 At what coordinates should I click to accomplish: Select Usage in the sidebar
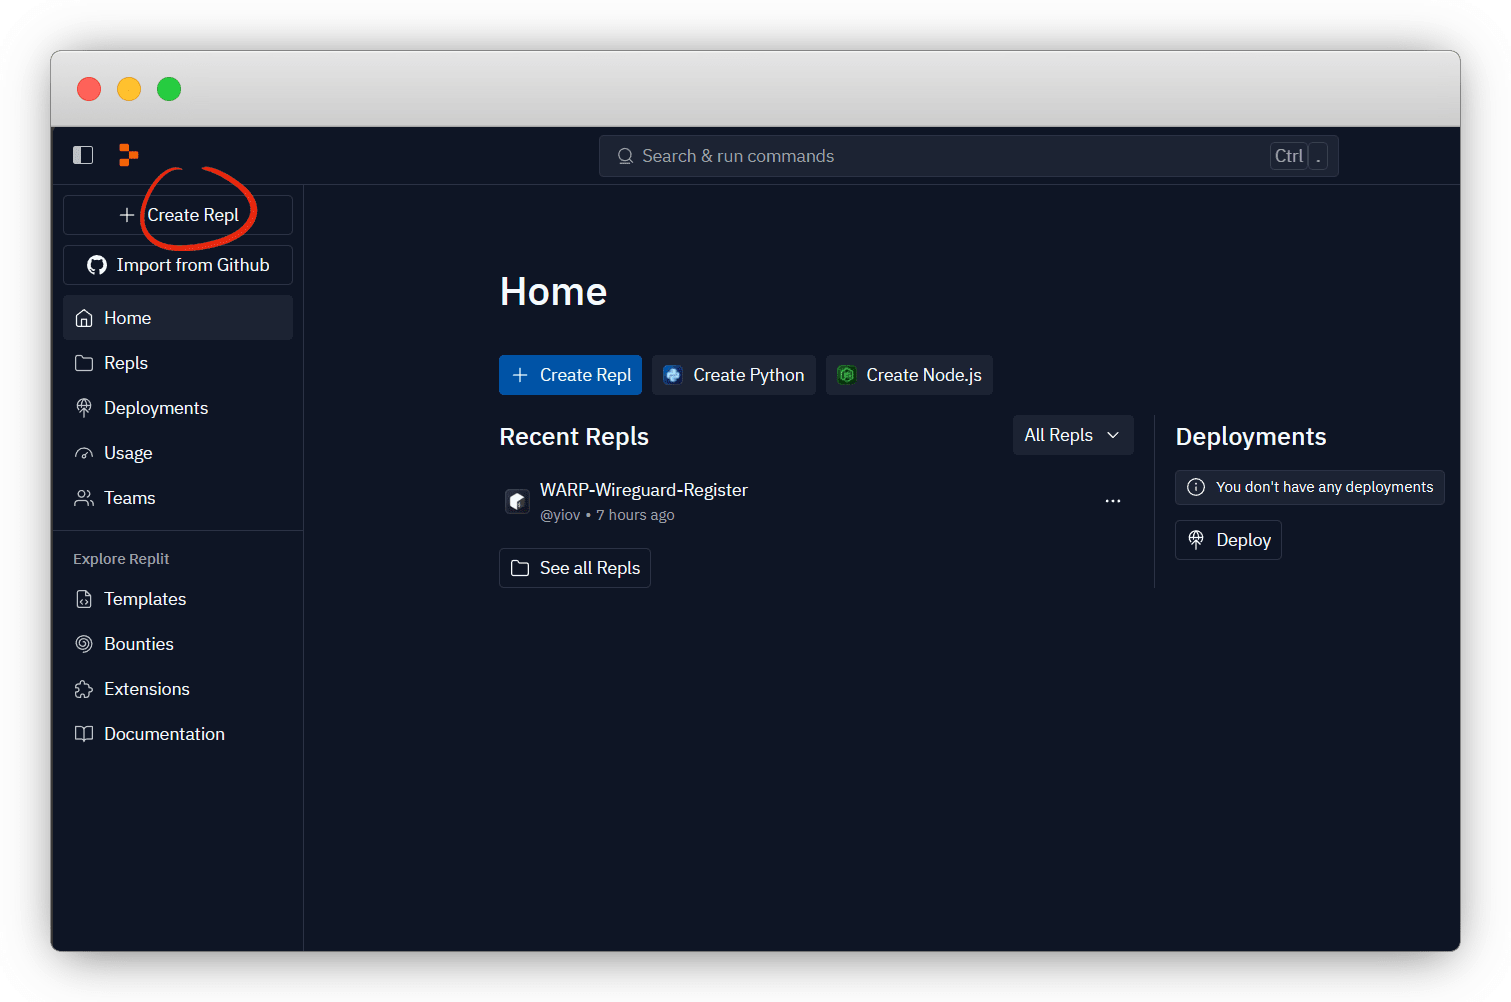pos(128,453)
